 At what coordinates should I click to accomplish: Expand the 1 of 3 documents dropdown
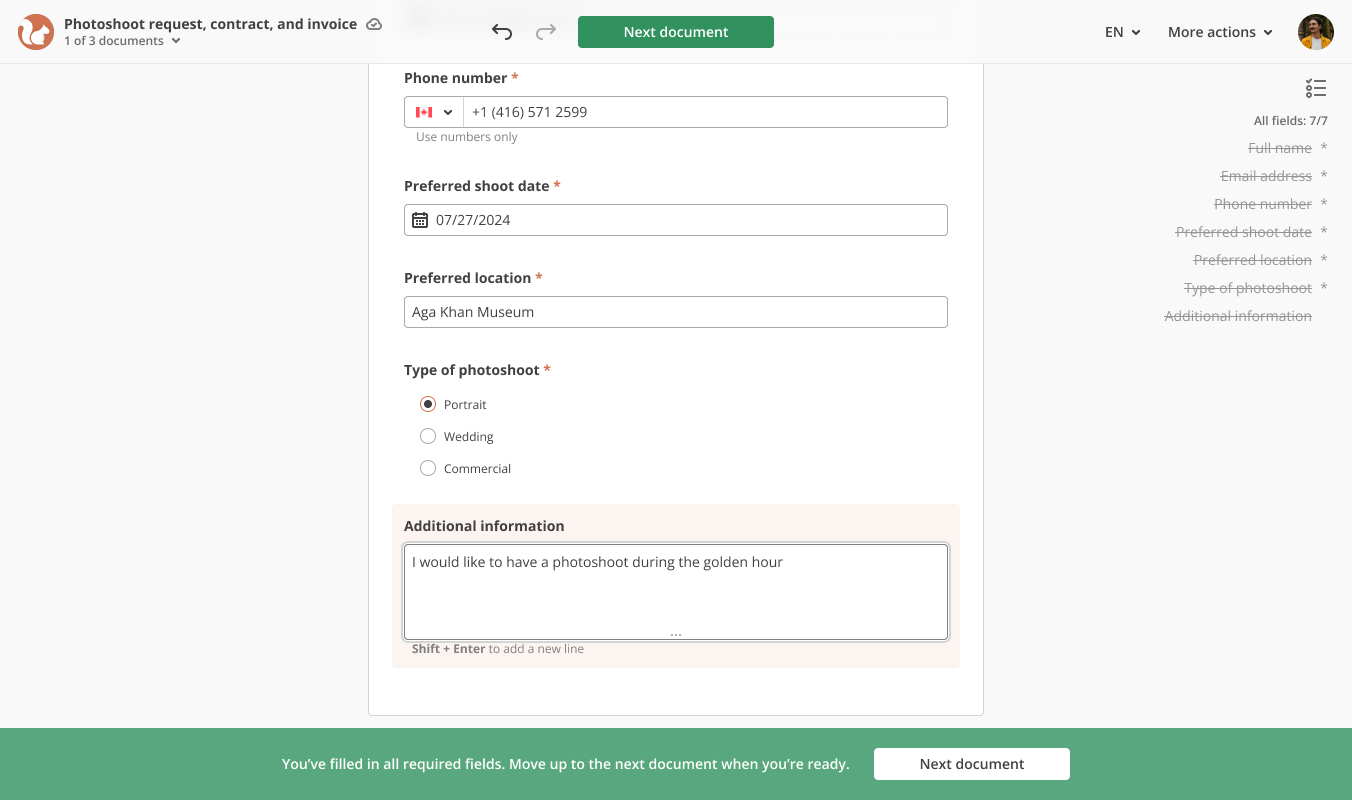pyautogui.click(x=122, y=41)
